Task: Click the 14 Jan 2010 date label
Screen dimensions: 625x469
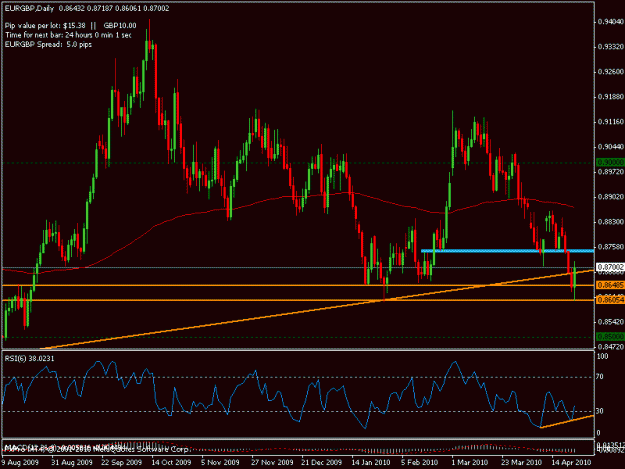Action: [371, 463]
